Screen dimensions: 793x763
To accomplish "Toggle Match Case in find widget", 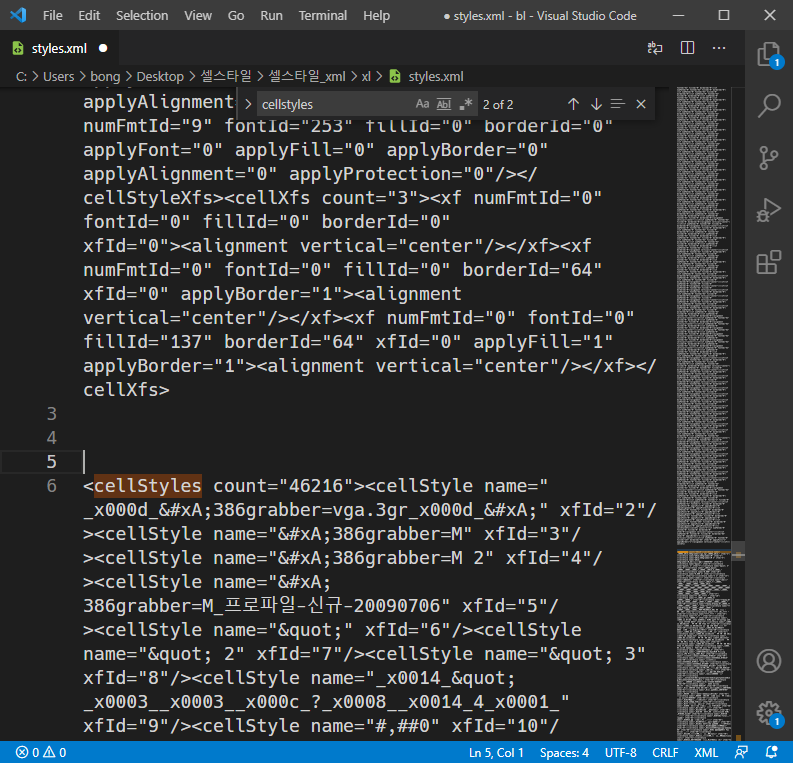I will coord(422,104).
